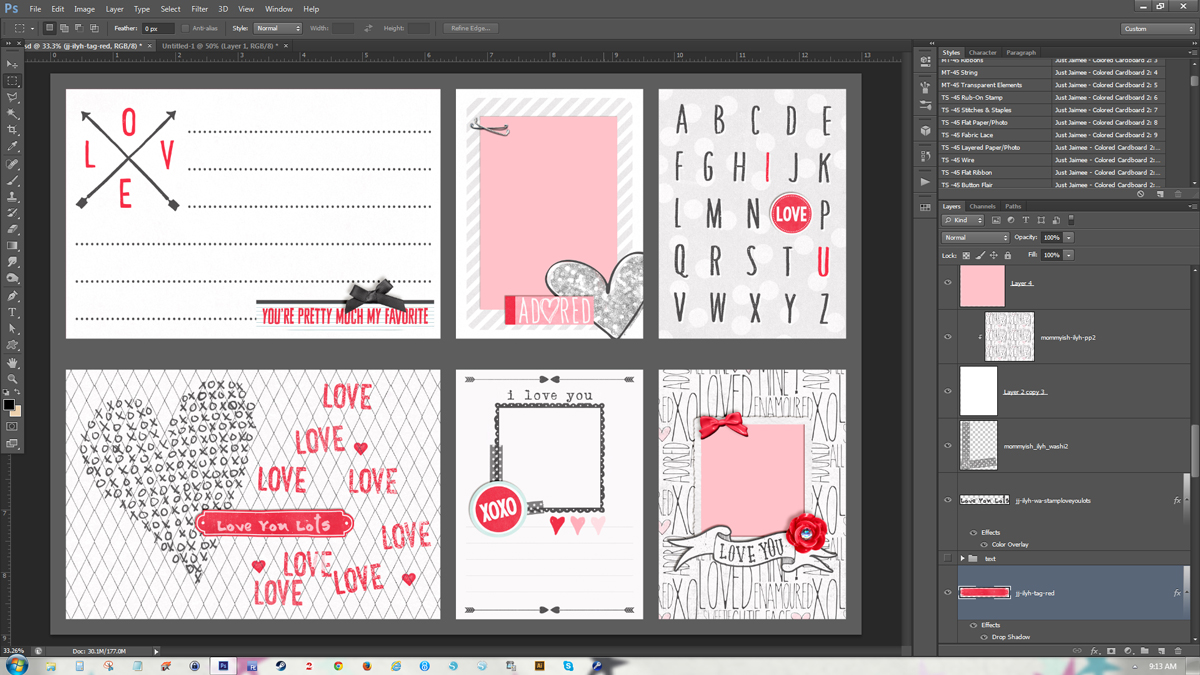The width and height of the screenshot is (1200, 675).
Task: Click the Intersect with Selection icon
Action: 94,28
